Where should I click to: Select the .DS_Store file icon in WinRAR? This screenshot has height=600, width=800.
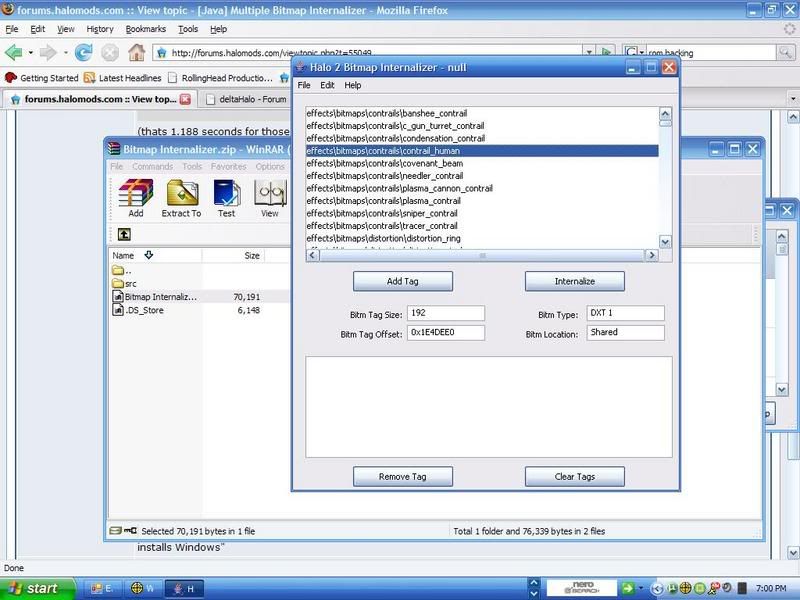coord(118,310)
